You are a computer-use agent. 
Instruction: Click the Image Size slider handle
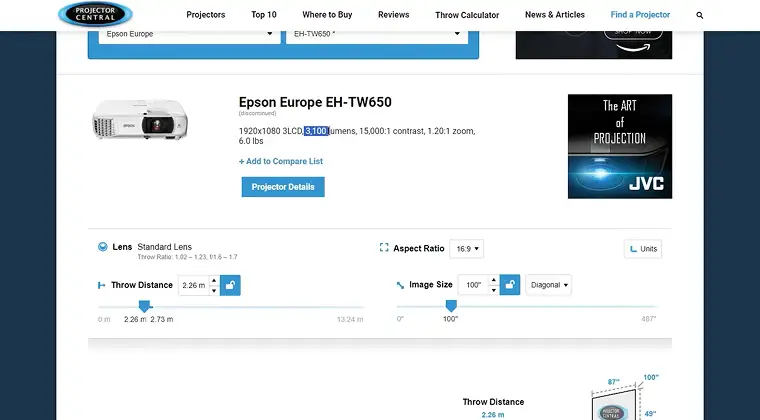click(450, 305)
